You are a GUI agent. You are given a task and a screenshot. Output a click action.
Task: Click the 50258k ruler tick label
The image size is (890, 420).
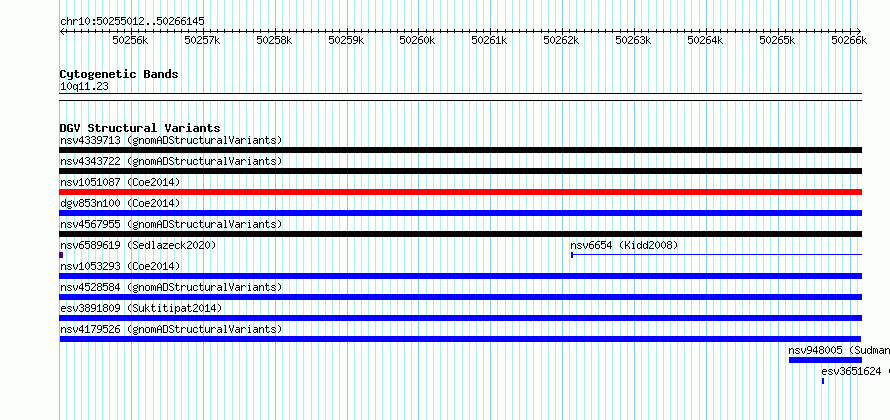click(x=274, y=40)
